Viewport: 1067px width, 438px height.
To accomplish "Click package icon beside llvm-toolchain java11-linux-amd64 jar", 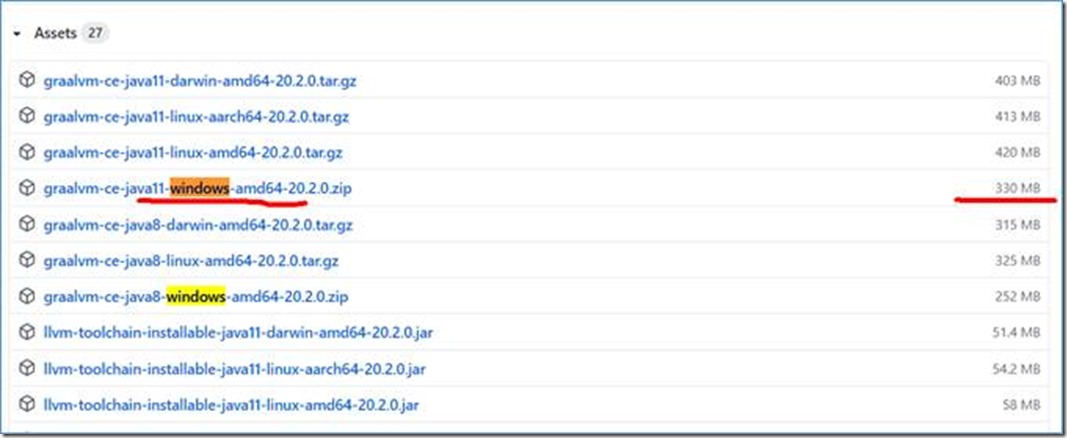I will [27, 405].
